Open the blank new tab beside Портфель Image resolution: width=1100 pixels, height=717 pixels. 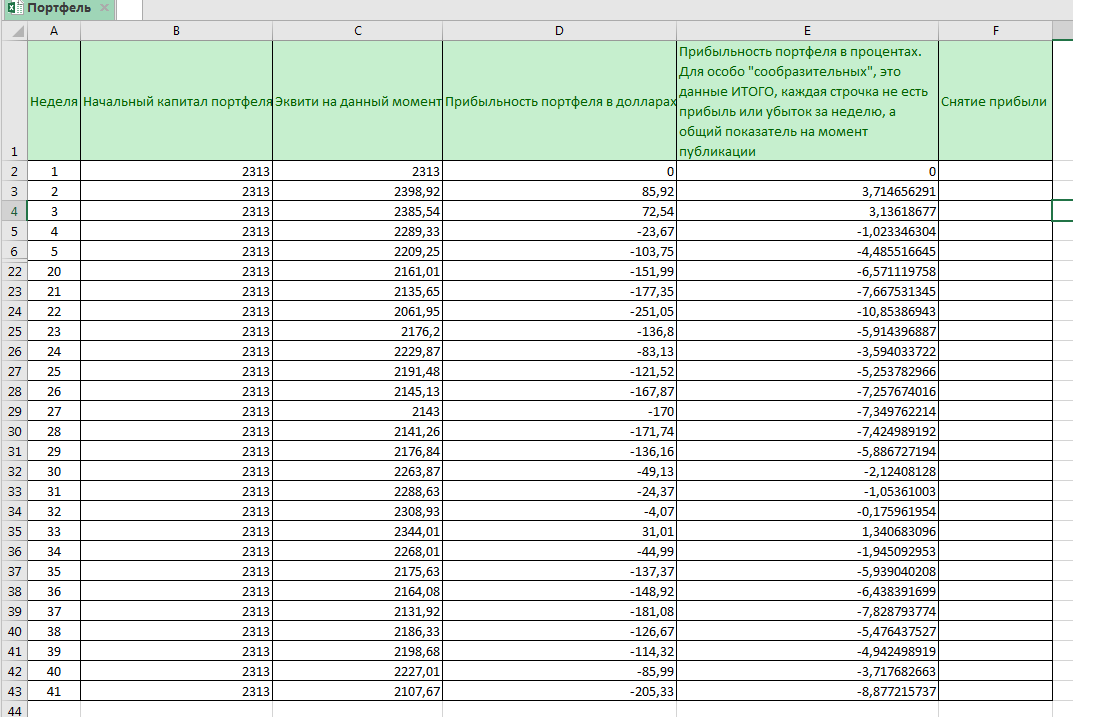pos(129,9)
